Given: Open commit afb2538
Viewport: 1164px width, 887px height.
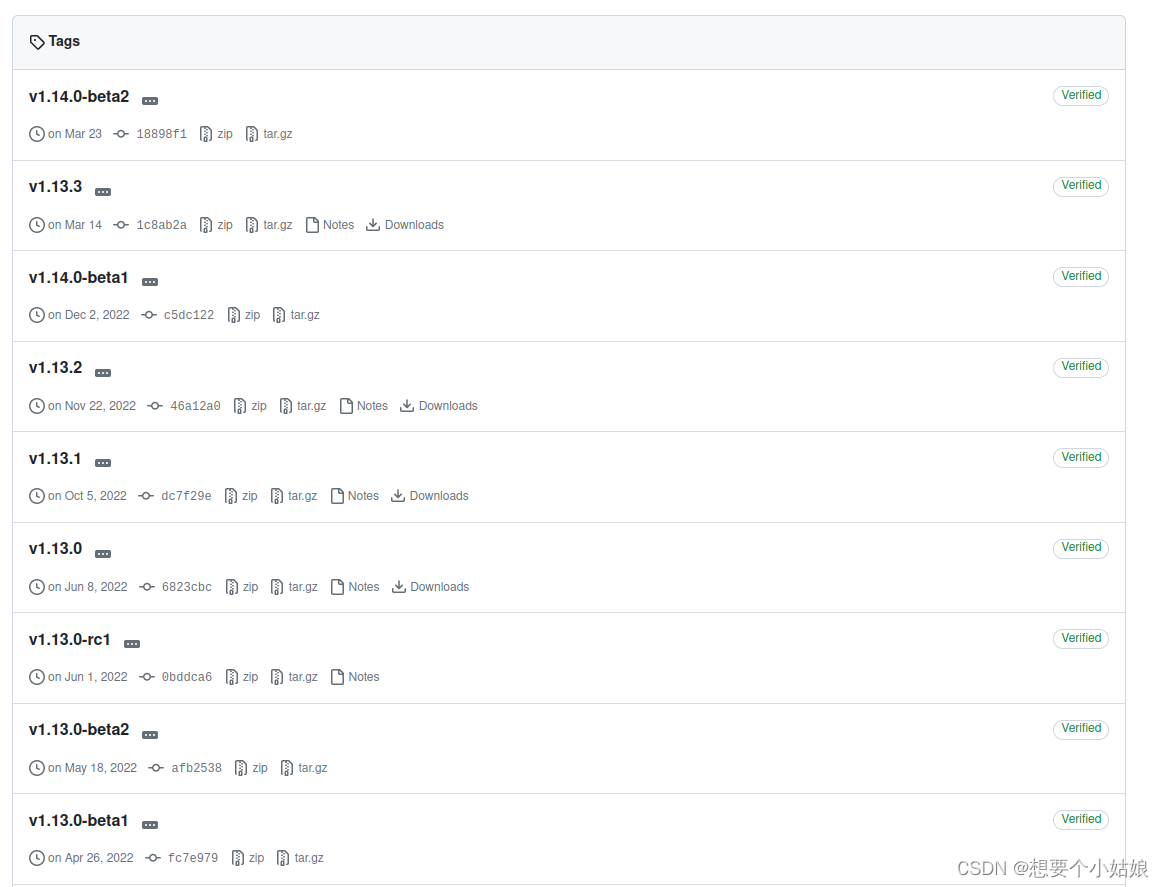Looking at the screenshot, I should pos(196,768).
